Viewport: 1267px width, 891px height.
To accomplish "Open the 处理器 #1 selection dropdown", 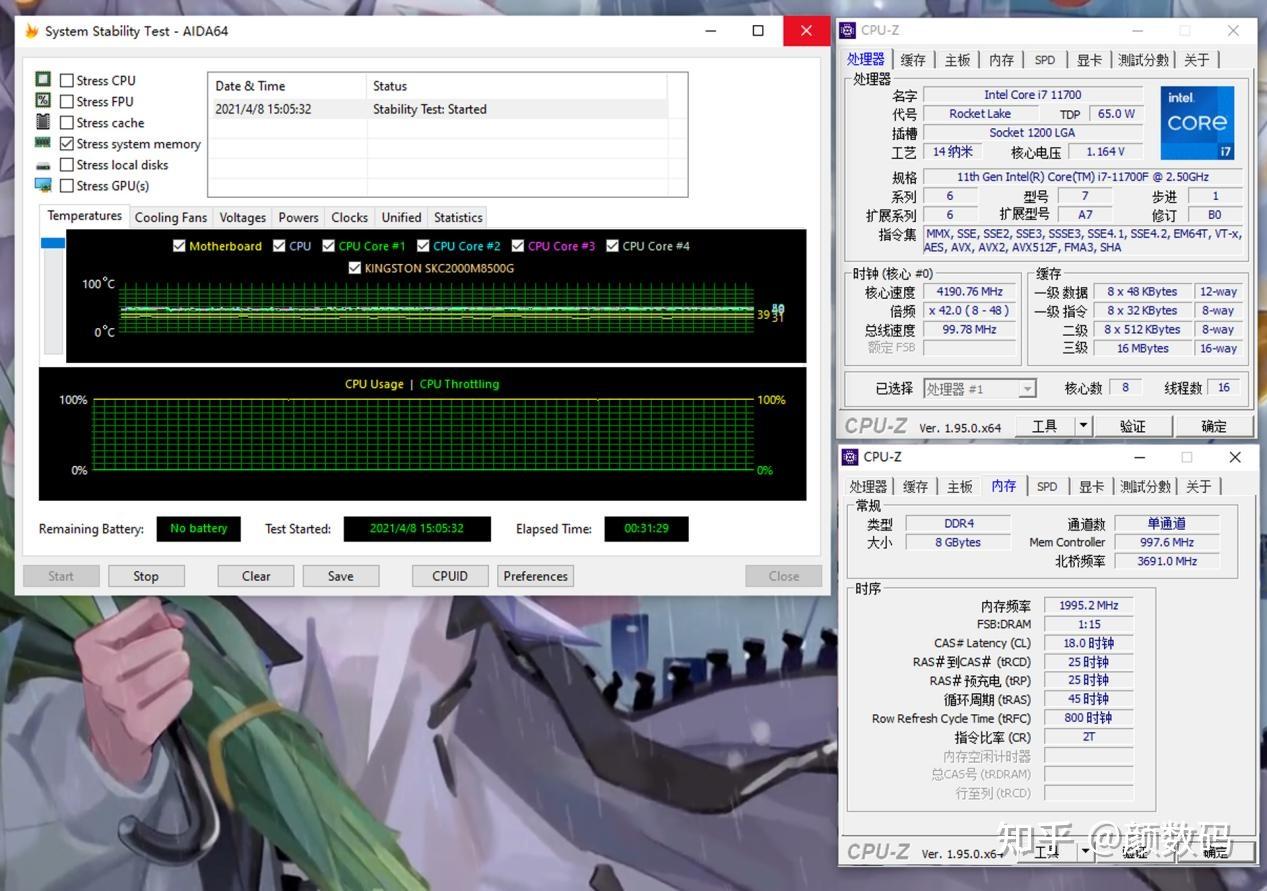I will pyautogui.click(x=1026, y=388).
